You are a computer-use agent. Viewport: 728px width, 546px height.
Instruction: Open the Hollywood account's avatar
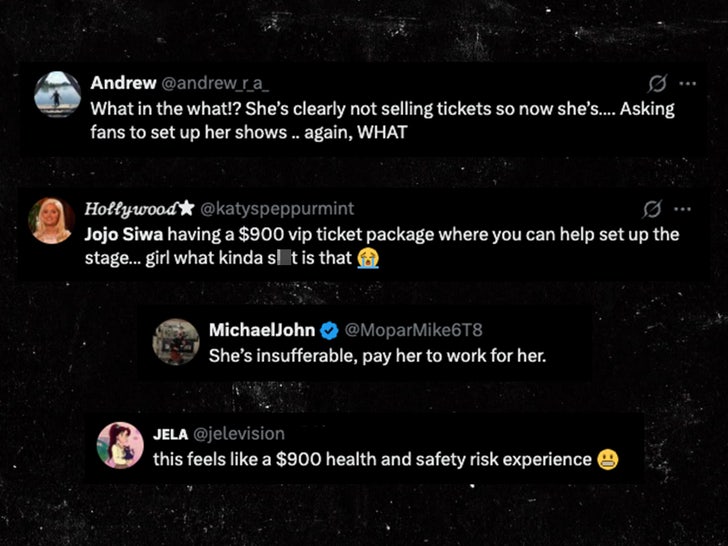pos(51,221)
